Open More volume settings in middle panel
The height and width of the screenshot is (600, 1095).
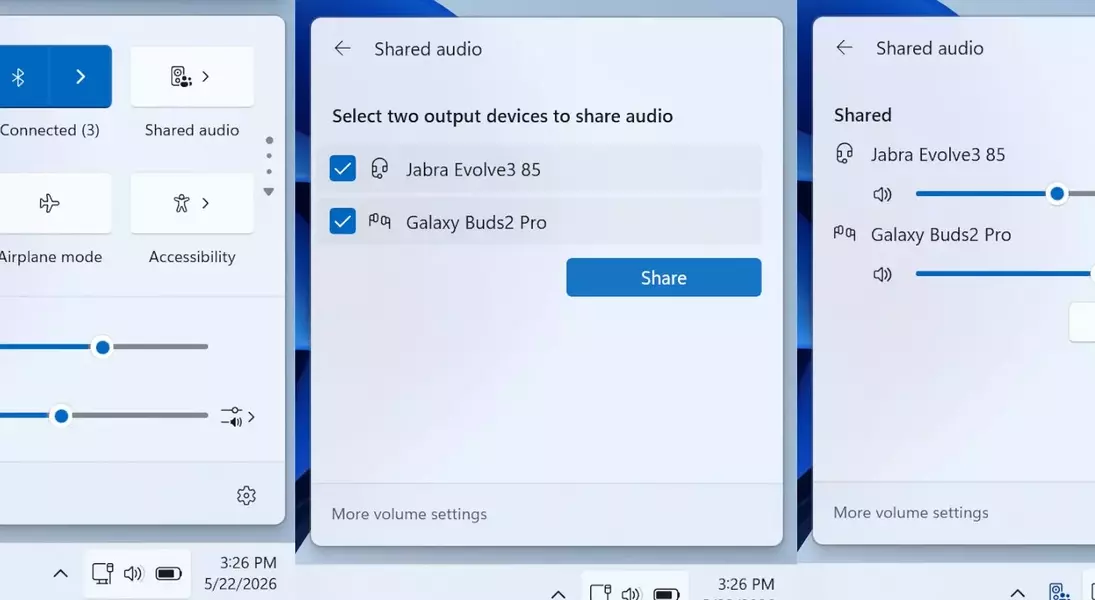click(x=409, y=514)
